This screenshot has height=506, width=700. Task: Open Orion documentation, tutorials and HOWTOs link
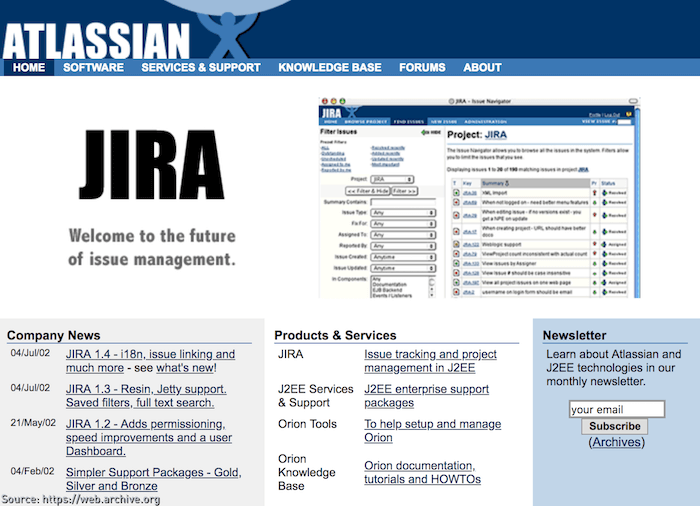(422, 472)
